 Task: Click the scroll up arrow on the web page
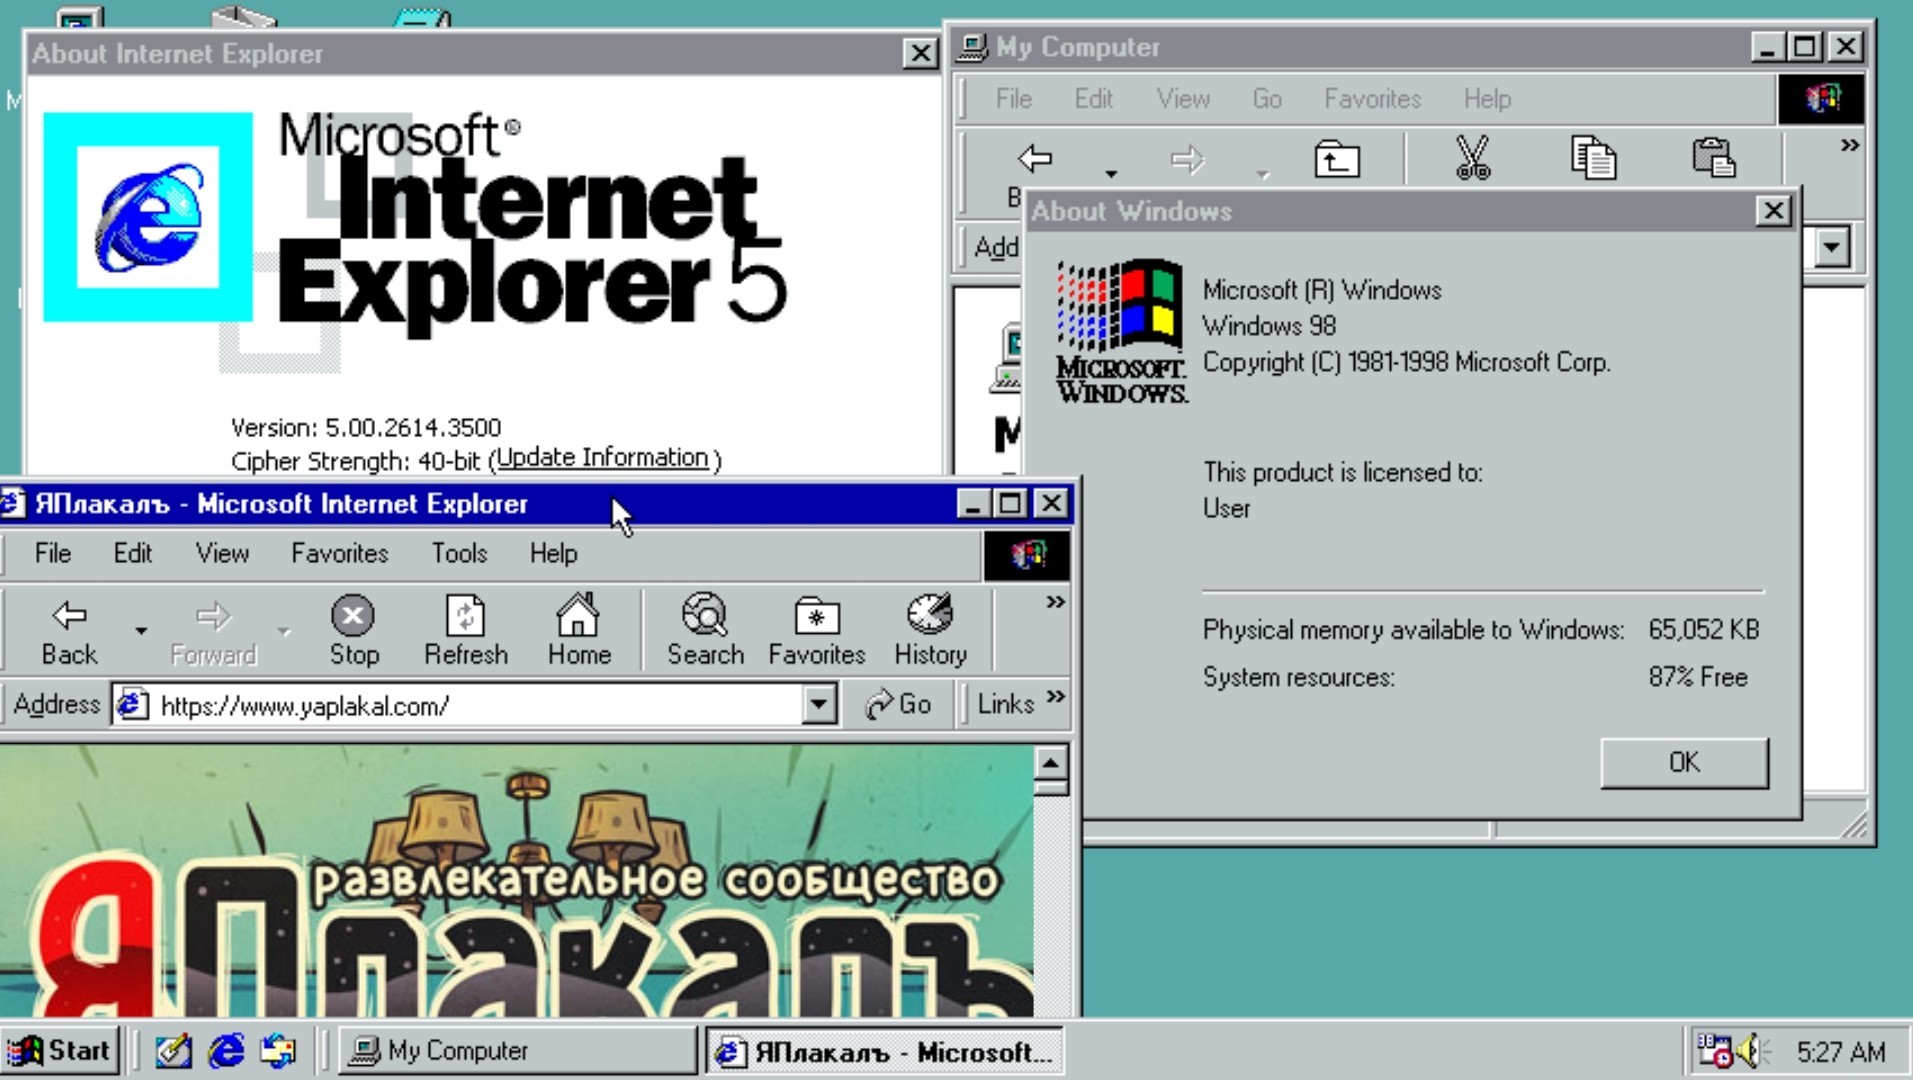click(1050, 763)
